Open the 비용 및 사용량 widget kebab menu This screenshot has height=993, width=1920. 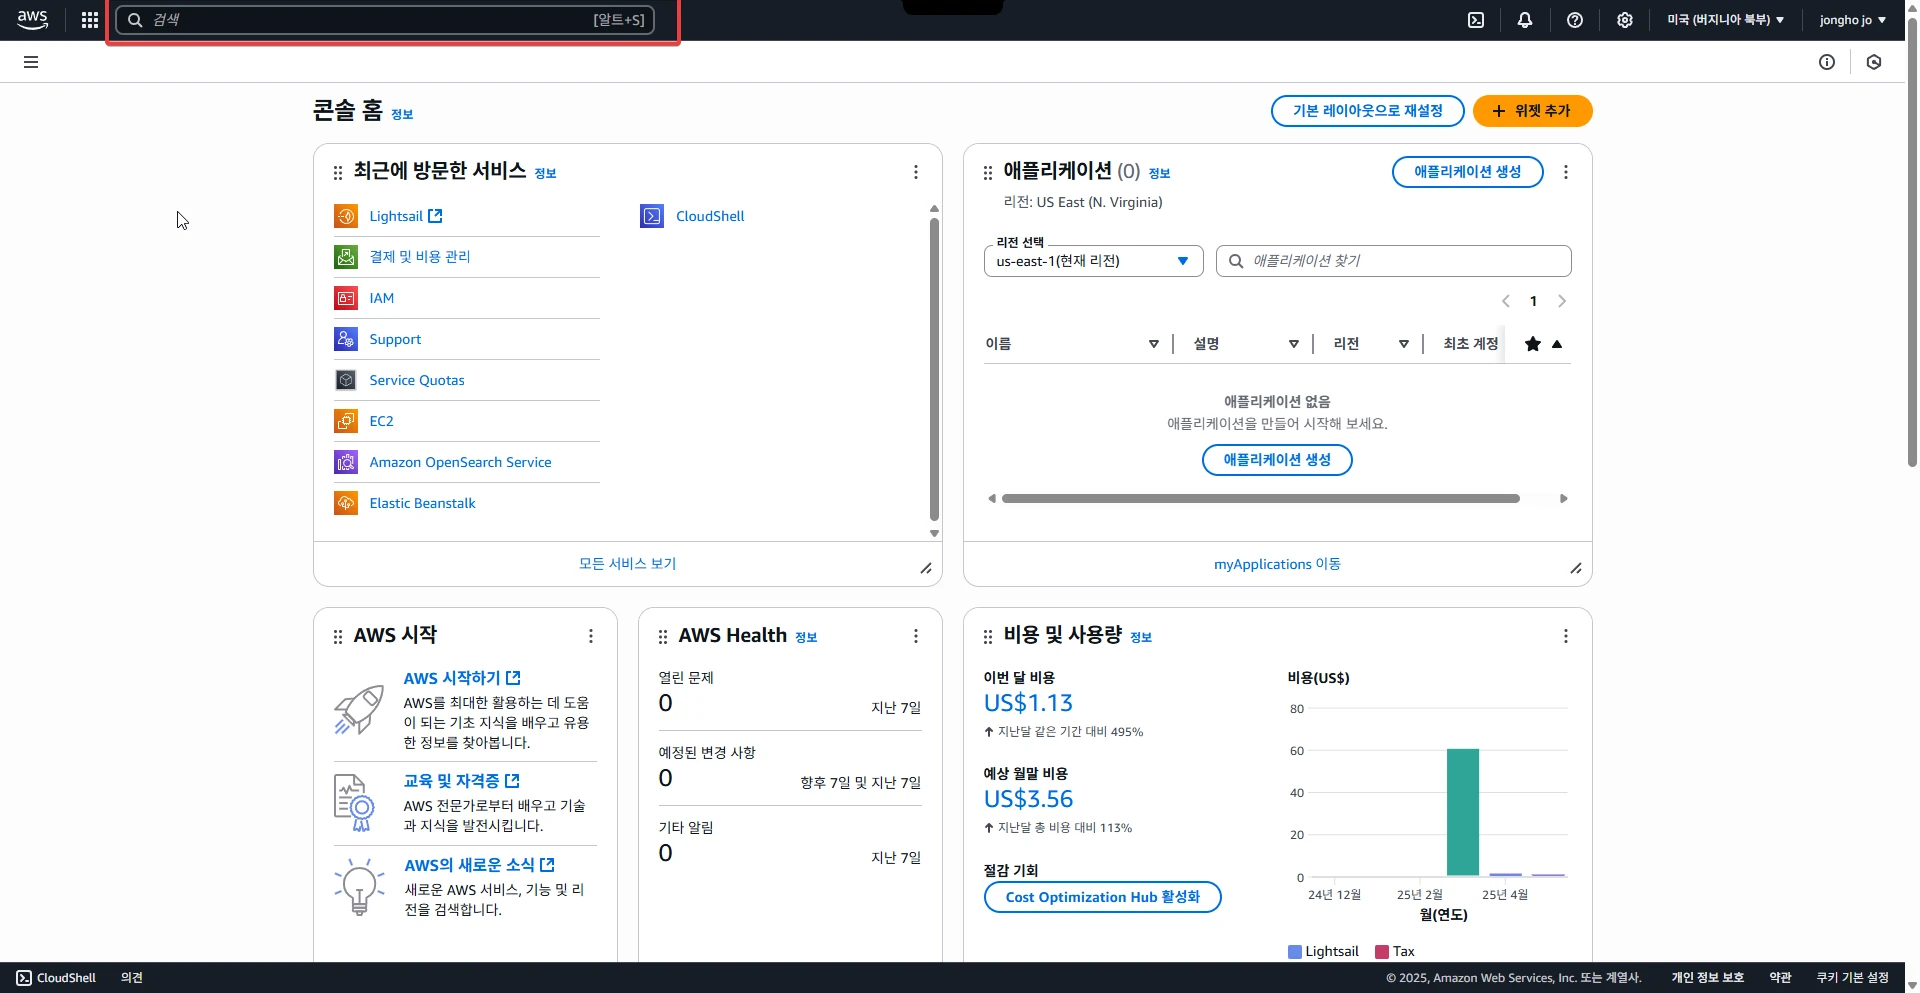[1566, 636]
